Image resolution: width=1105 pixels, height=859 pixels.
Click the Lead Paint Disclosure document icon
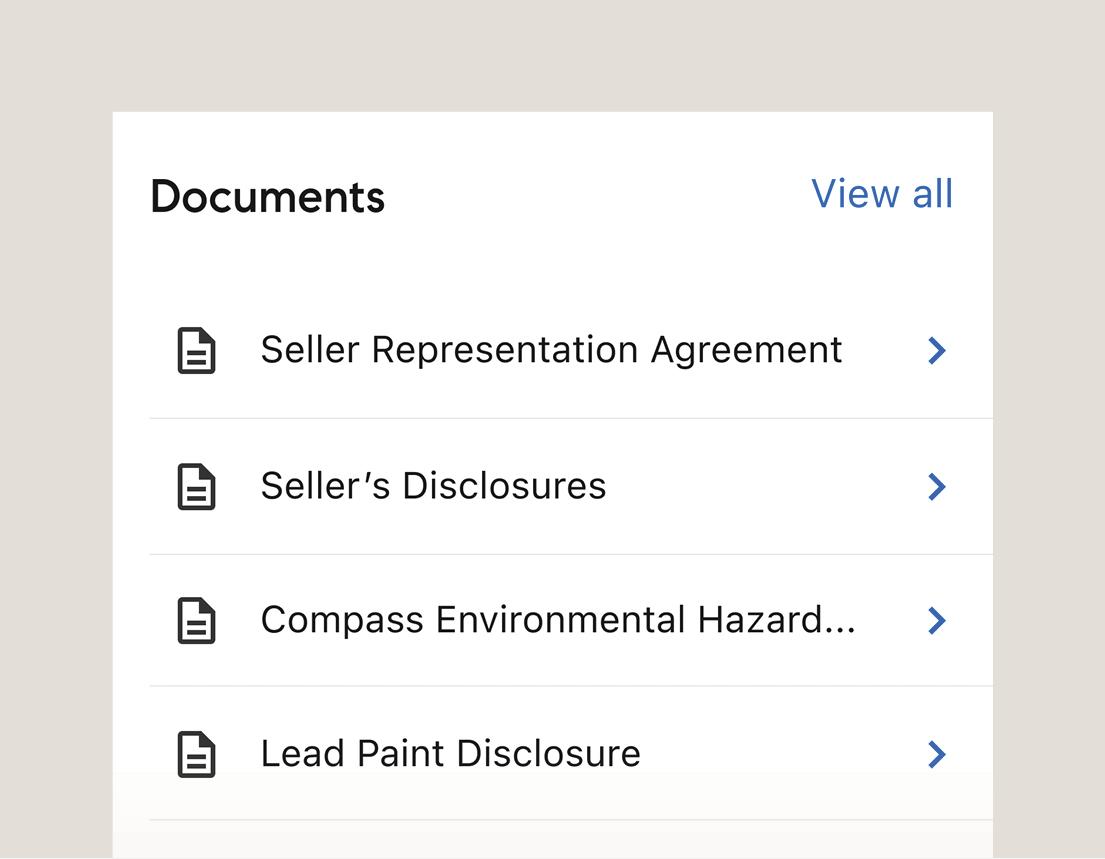pyautogui.click(x=196, y=755)
